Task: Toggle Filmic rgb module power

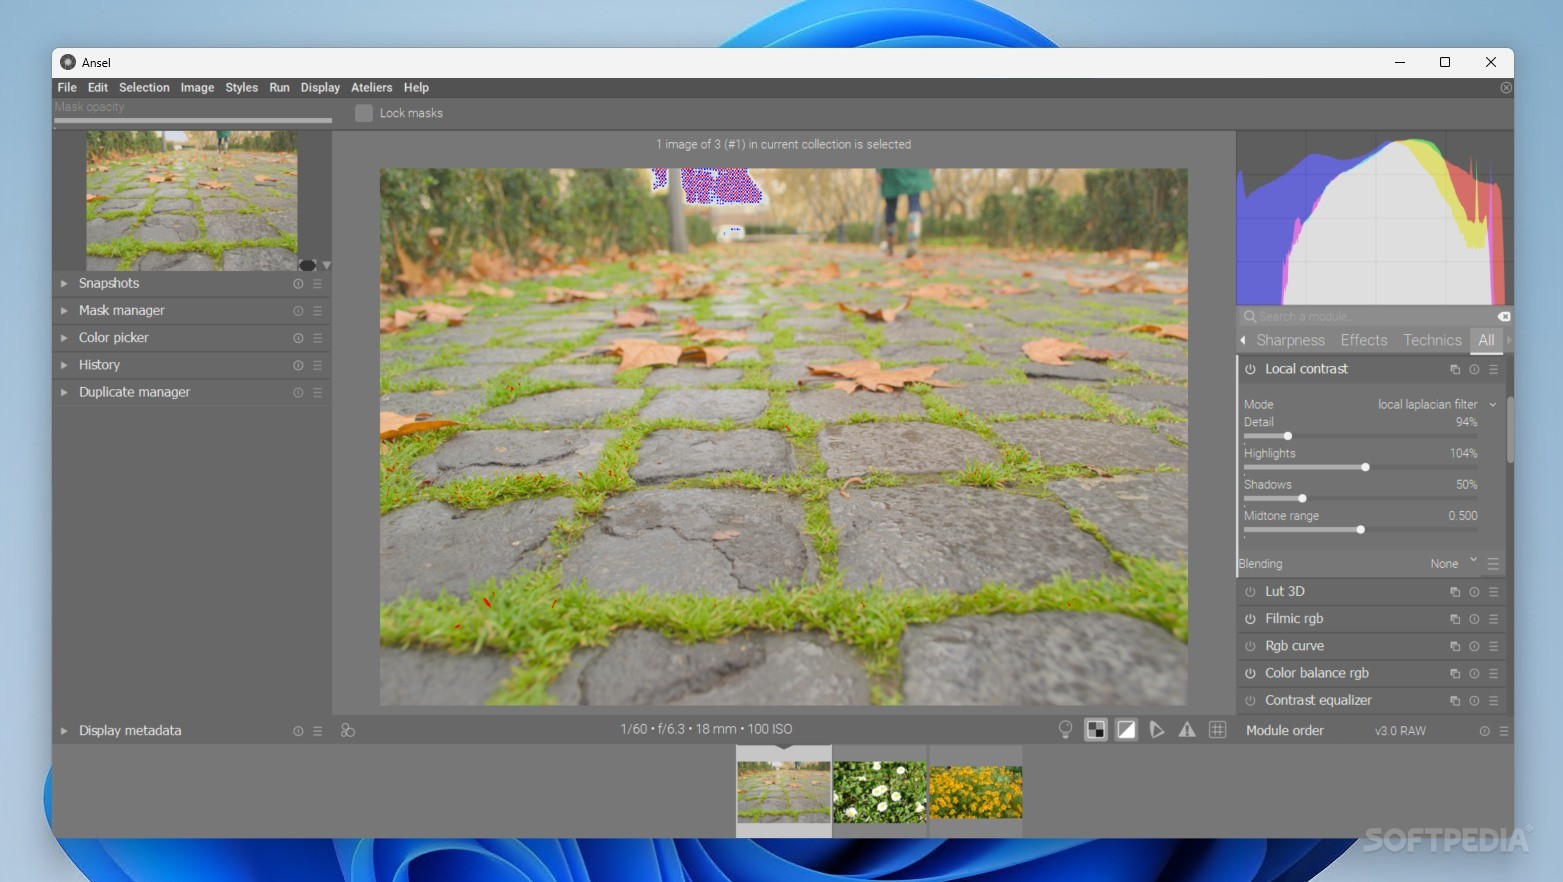Action: [1250, 619]
